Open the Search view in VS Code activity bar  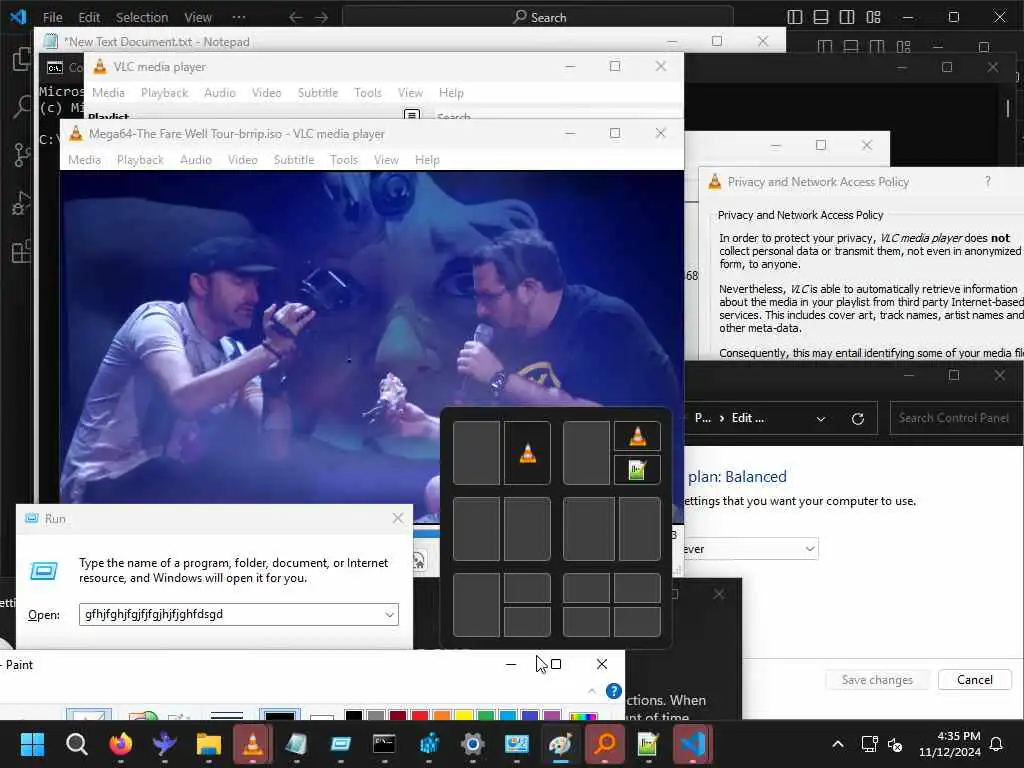tap(21, 106)
